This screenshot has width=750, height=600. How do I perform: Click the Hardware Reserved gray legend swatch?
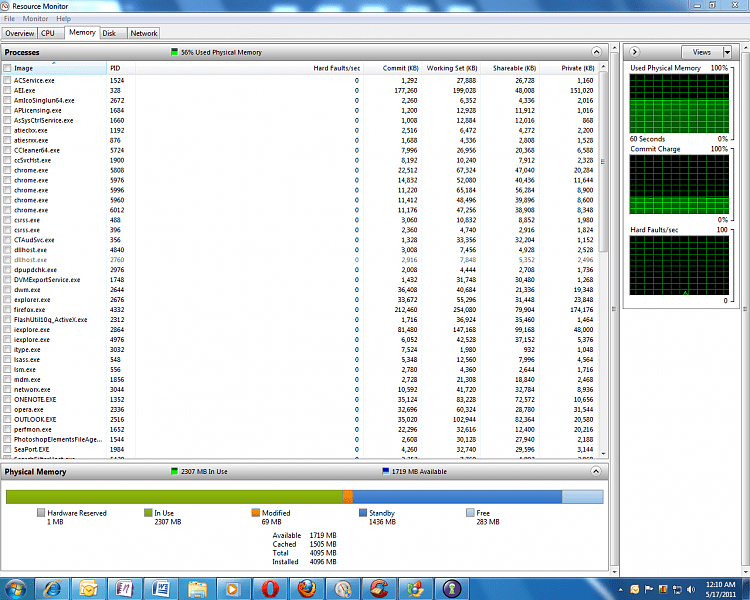41,513
